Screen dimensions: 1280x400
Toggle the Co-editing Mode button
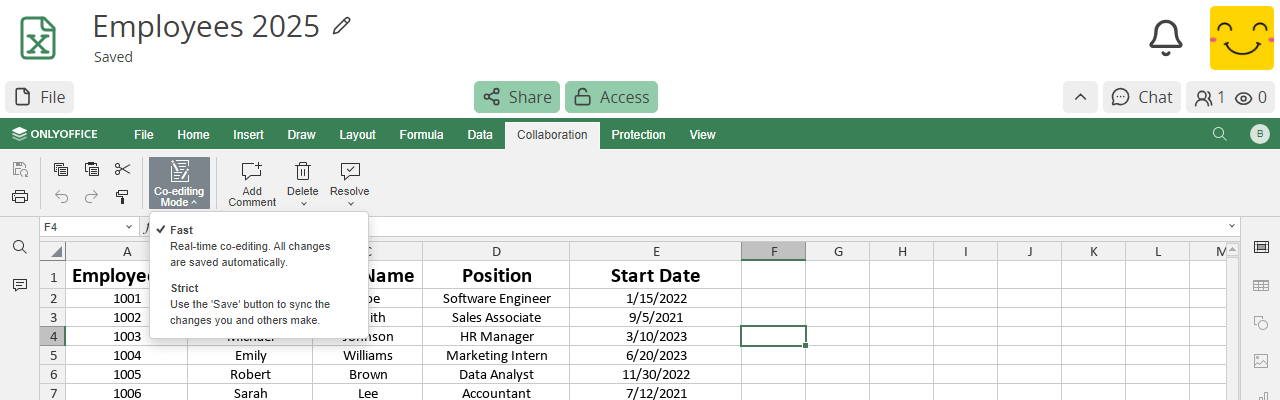tap(179, 183)
